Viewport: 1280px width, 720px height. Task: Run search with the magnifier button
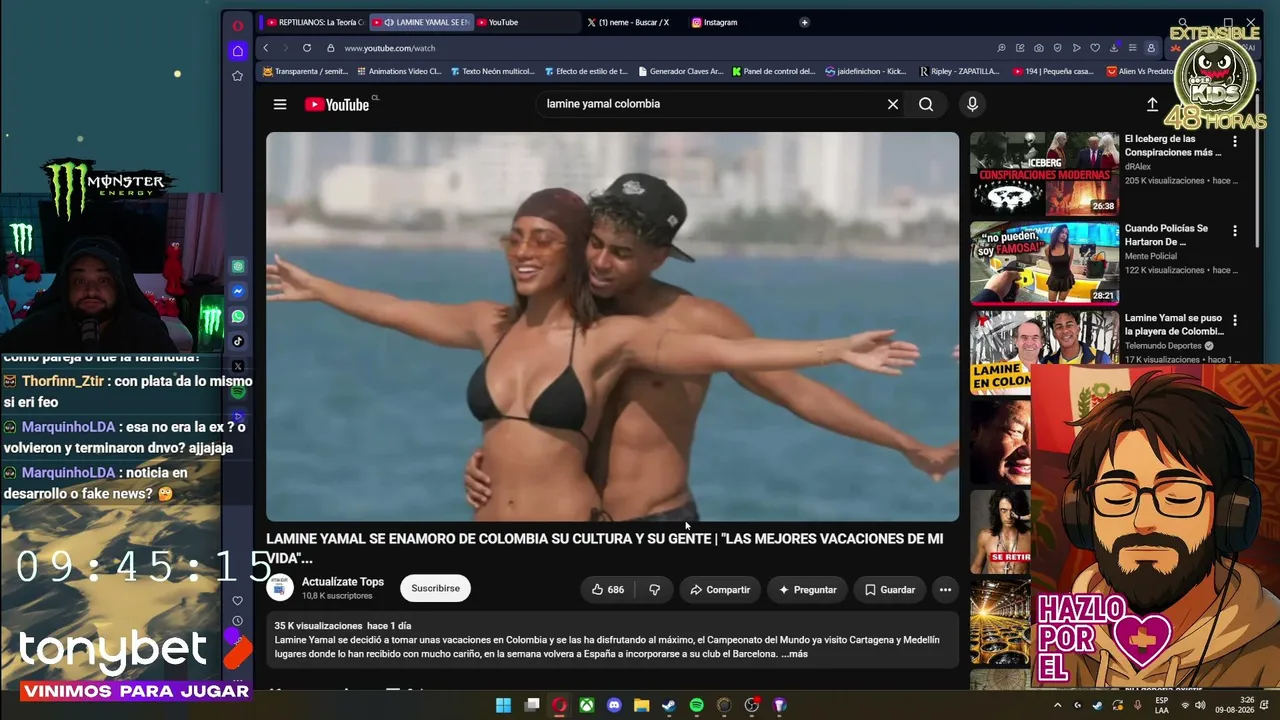click(x=926, y=104)
